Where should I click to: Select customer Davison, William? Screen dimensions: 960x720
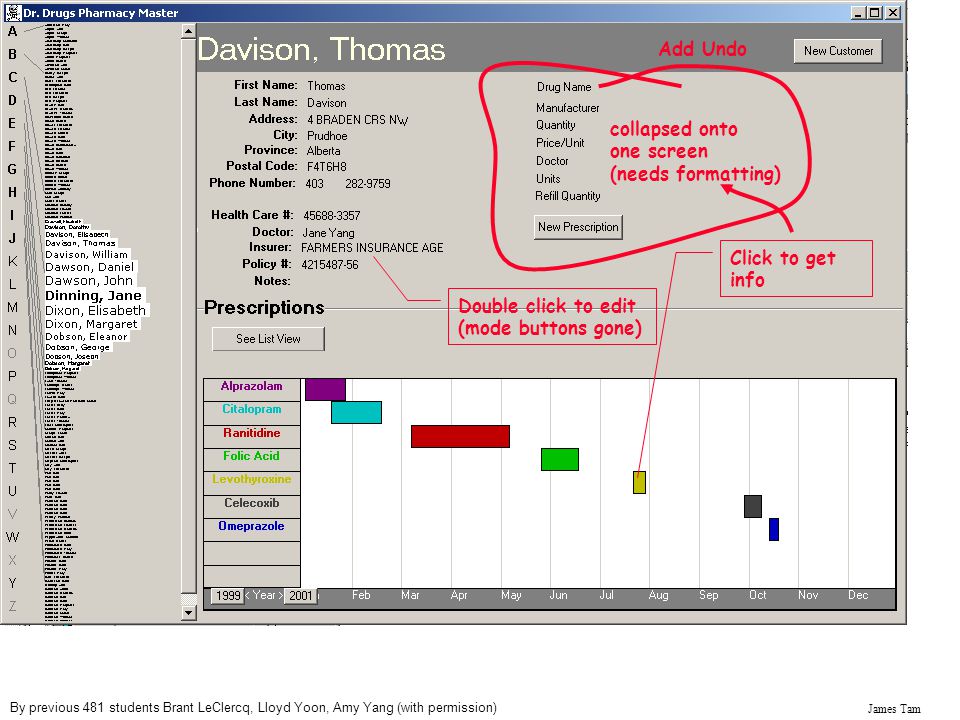pos(86,255)
